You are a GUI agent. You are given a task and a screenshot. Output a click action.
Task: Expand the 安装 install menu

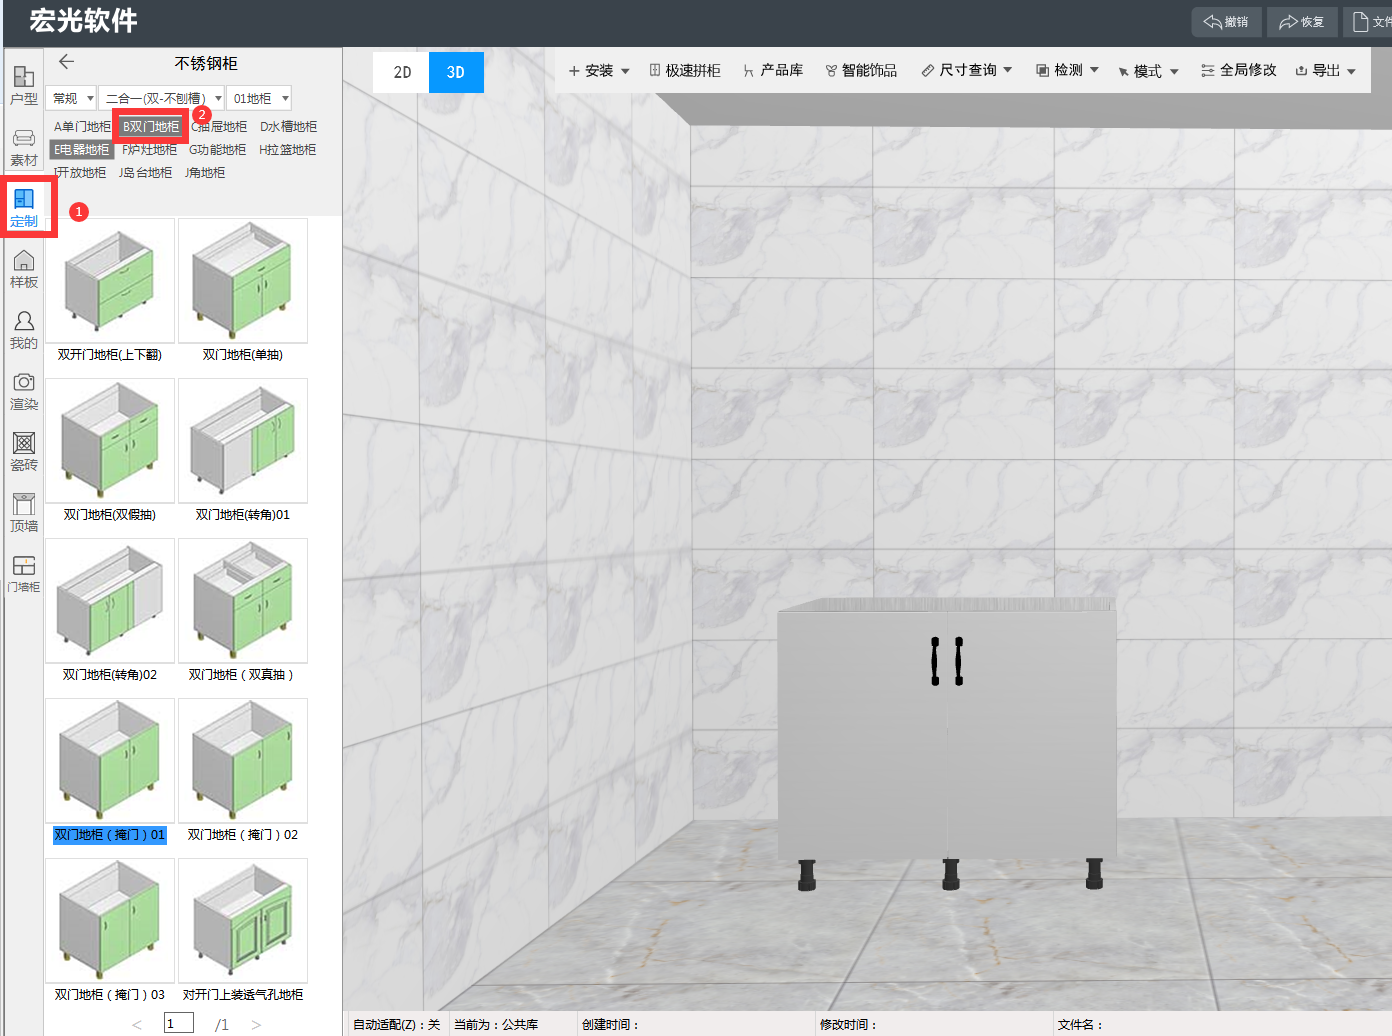click(599, 70)
